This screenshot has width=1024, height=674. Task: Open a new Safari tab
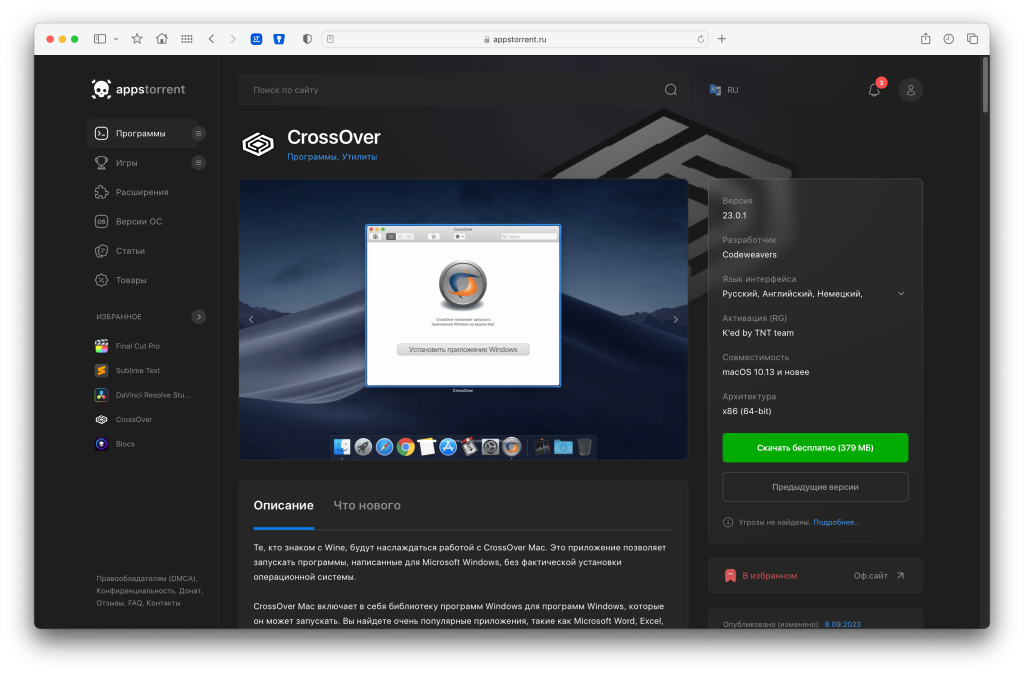tap(722, 39)
